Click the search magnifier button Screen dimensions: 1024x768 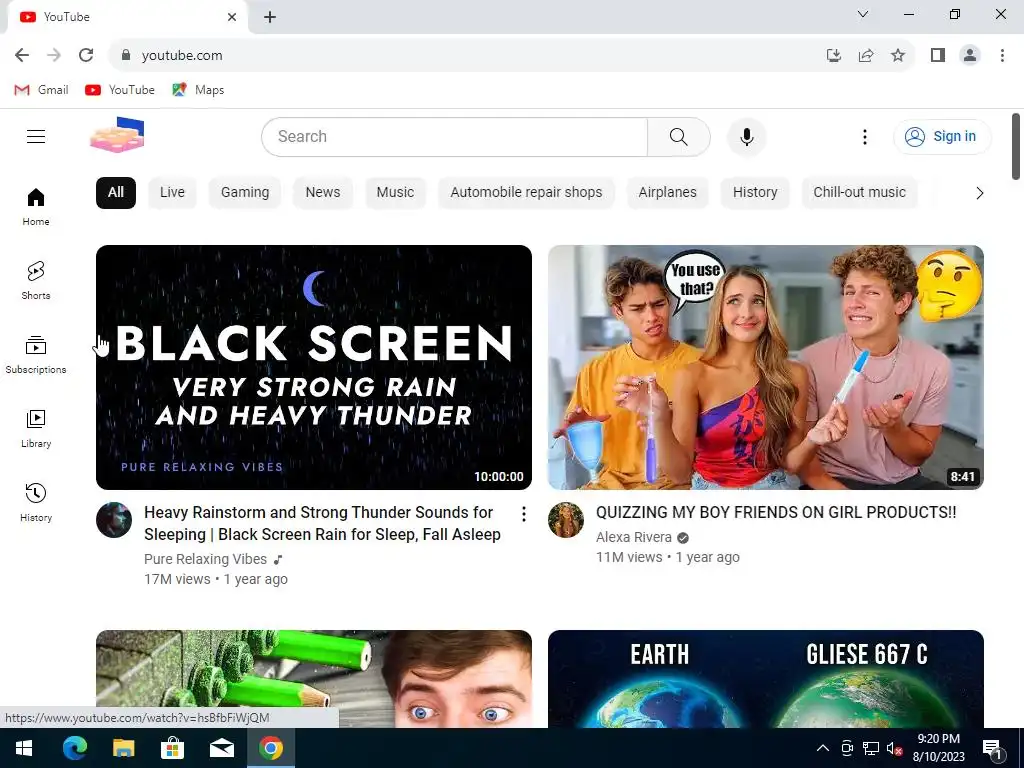click(679, 137)
